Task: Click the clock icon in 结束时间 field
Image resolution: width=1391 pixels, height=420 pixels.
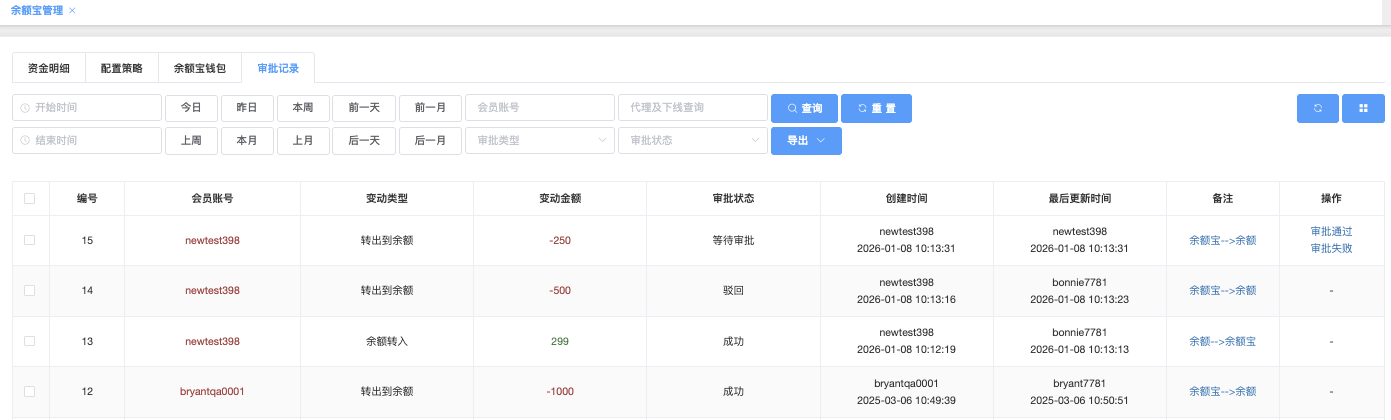Action: coord(25,141)
